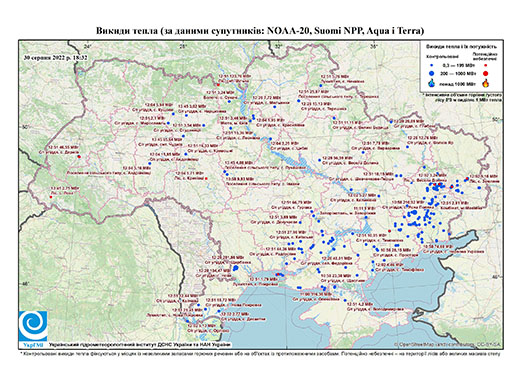
Task: Click the blue flame icon in legend
Action: click(x=432, y=83)
